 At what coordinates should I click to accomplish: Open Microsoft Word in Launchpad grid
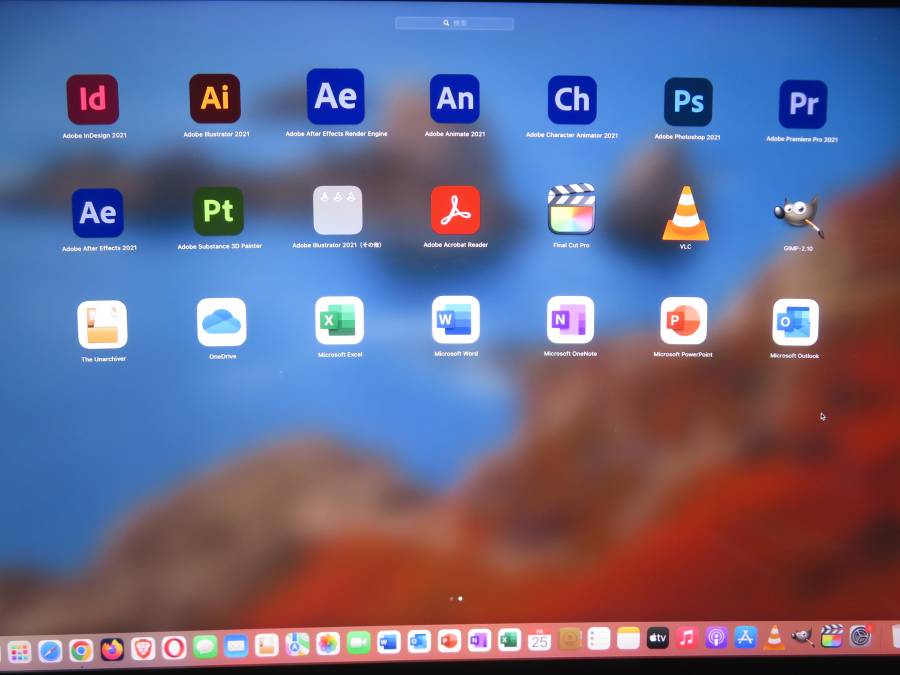click(x=456, y=320)
